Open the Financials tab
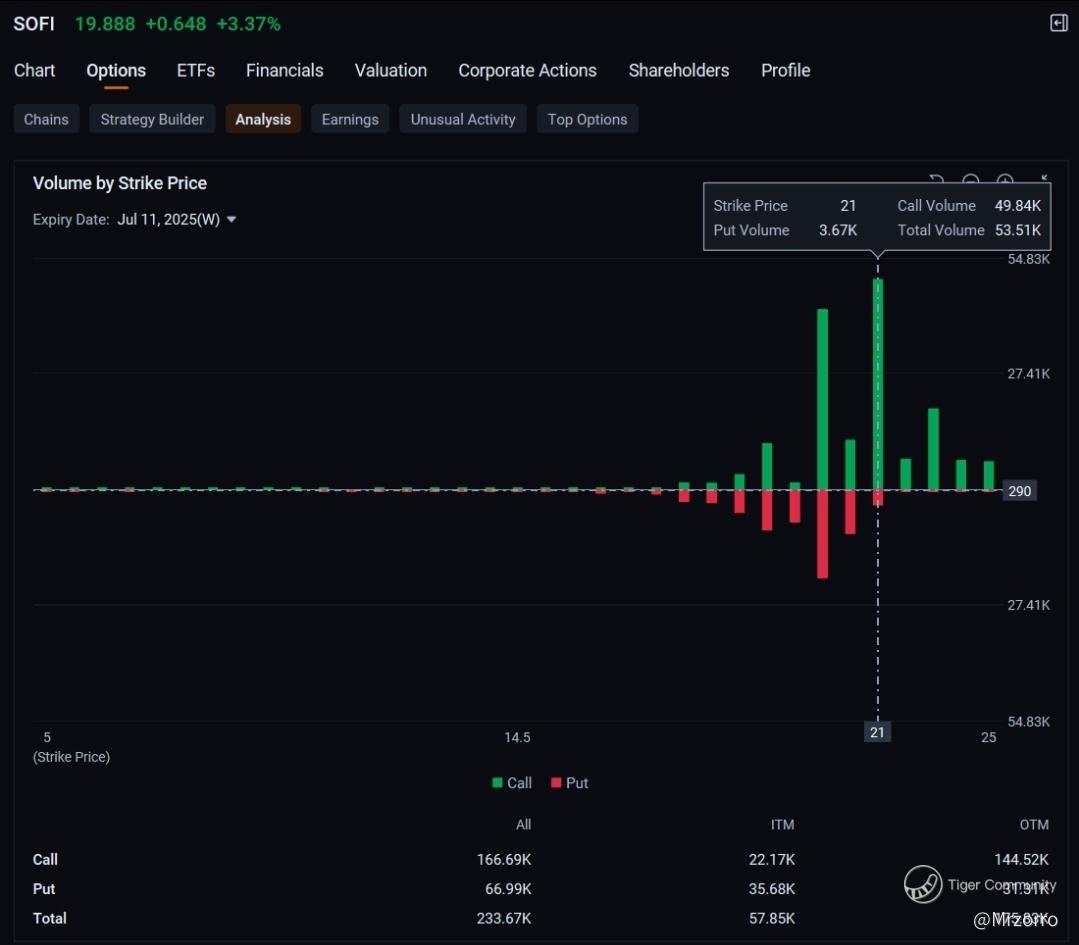The width and height of the screenshot is (1079, 945). click(284, 70)
